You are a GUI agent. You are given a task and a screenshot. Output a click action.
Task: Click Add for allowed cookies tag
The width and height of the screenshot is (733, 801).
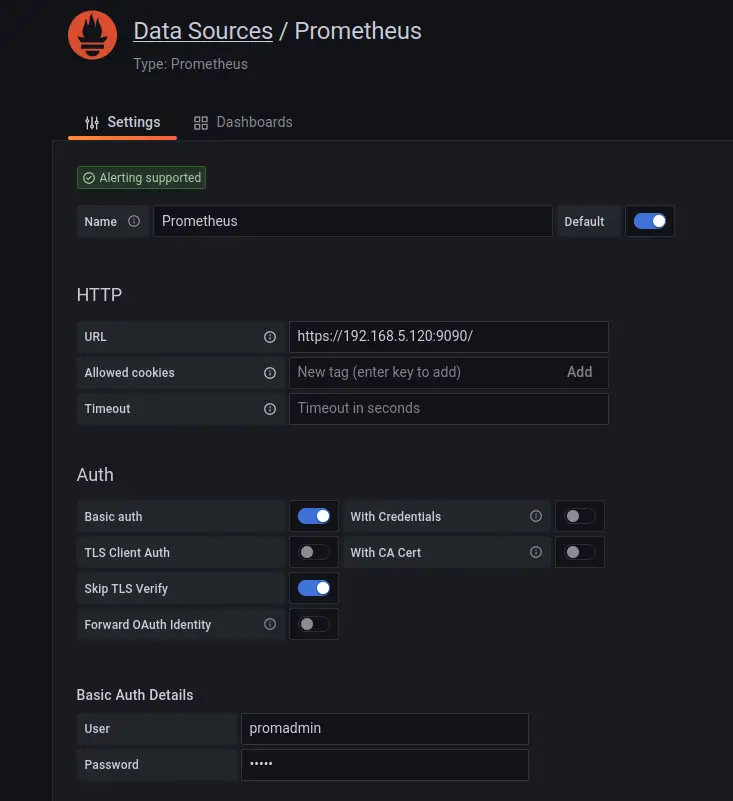[579, 372]
